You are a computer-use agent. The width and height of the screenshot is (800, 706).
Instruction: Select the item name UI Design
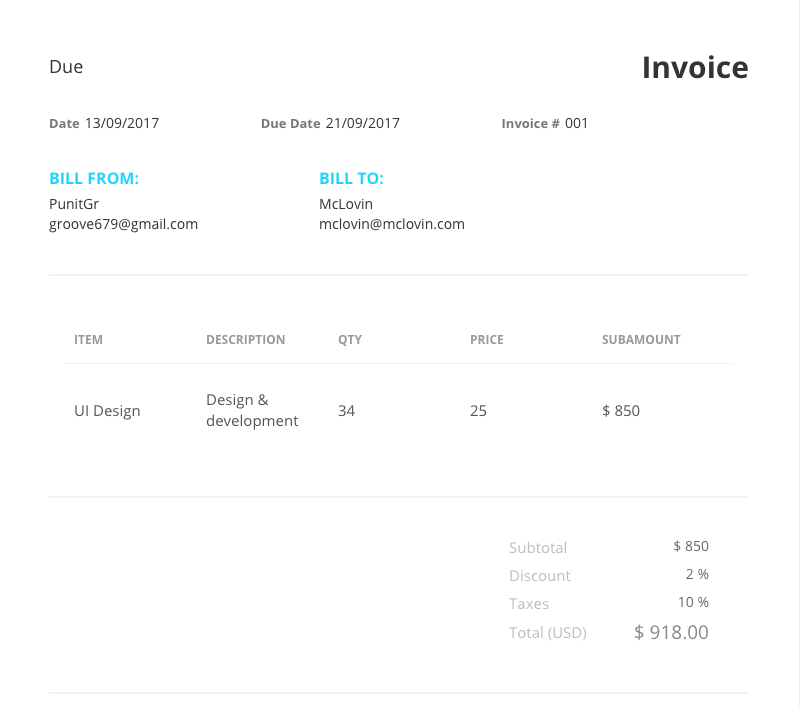click(x=107, y=410)
